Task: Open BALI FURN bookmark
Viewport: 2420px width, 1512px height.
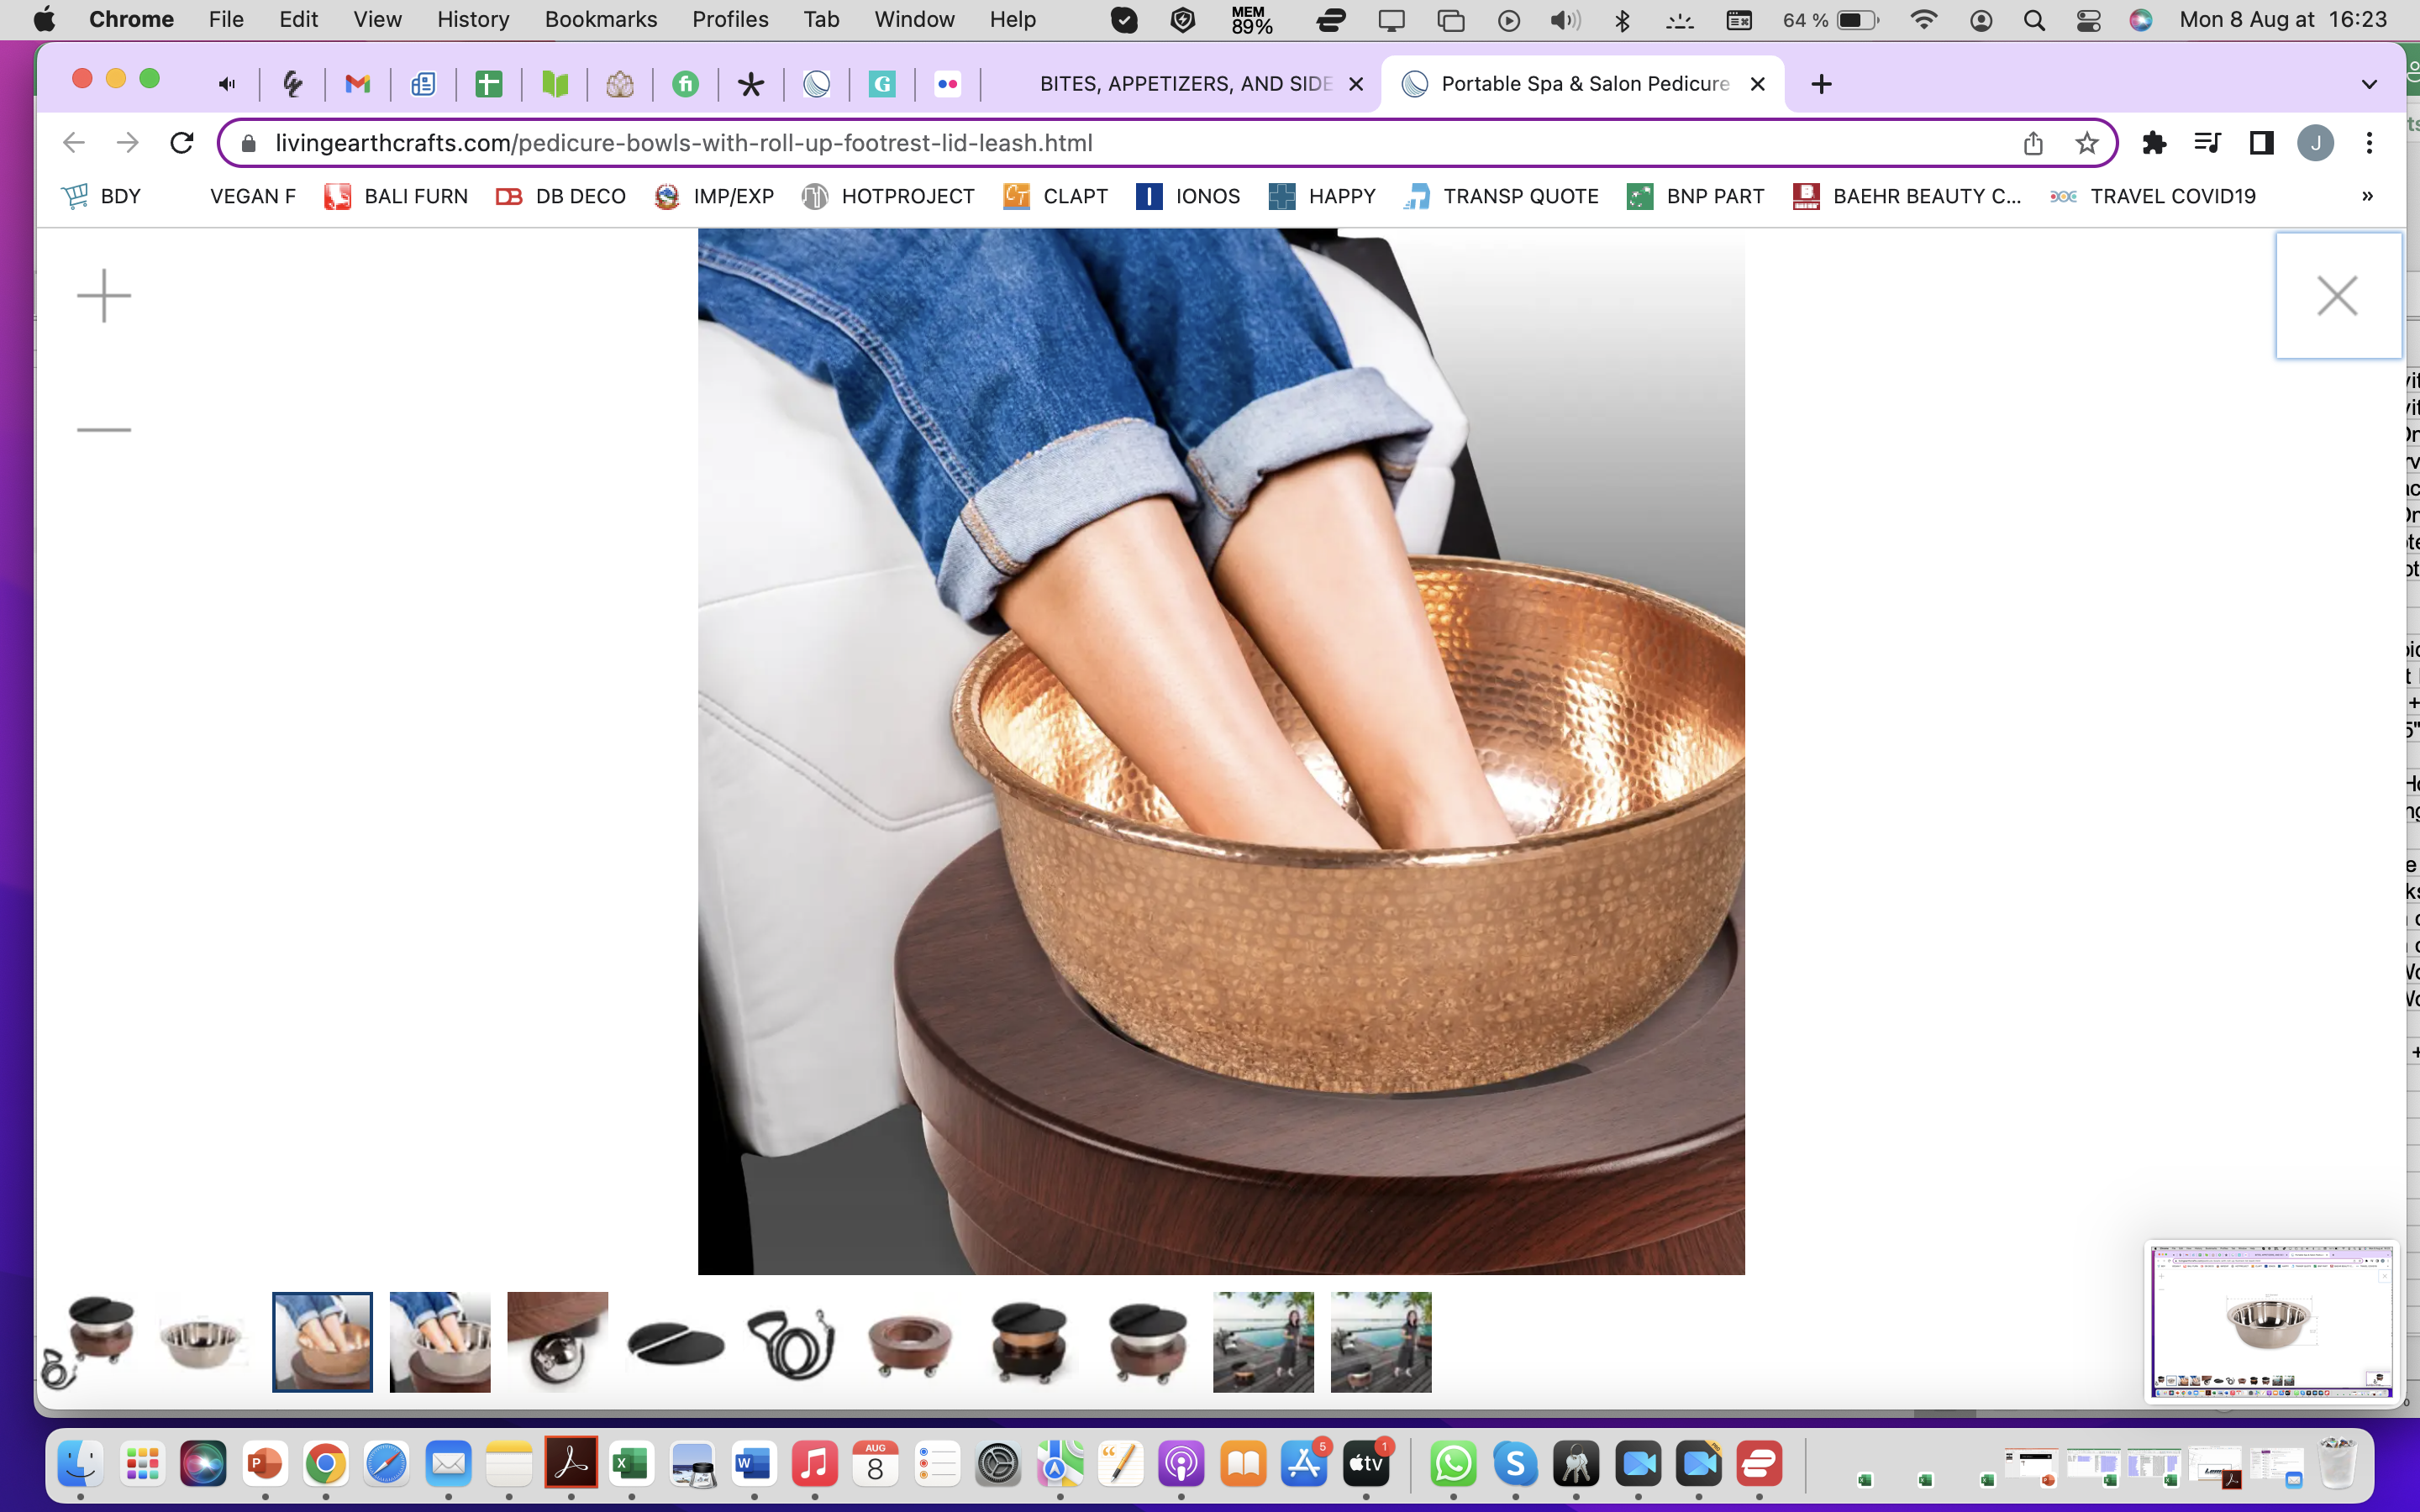Action: click(x=396, y=196)
